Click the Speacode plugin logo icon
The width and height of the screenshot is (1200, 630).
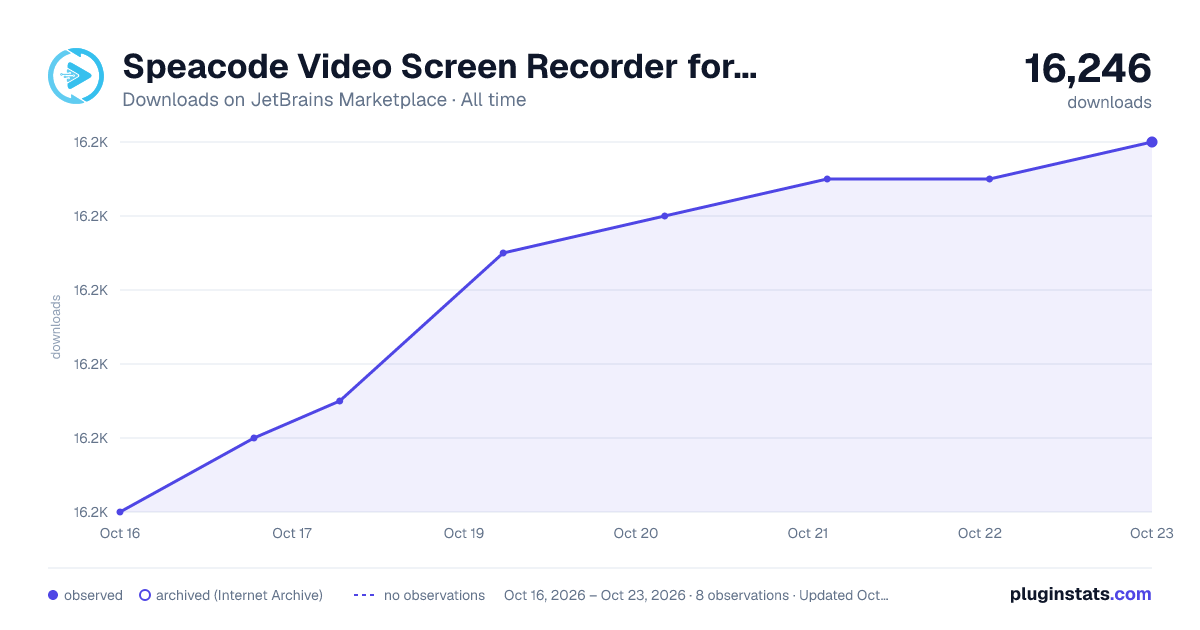76,76
